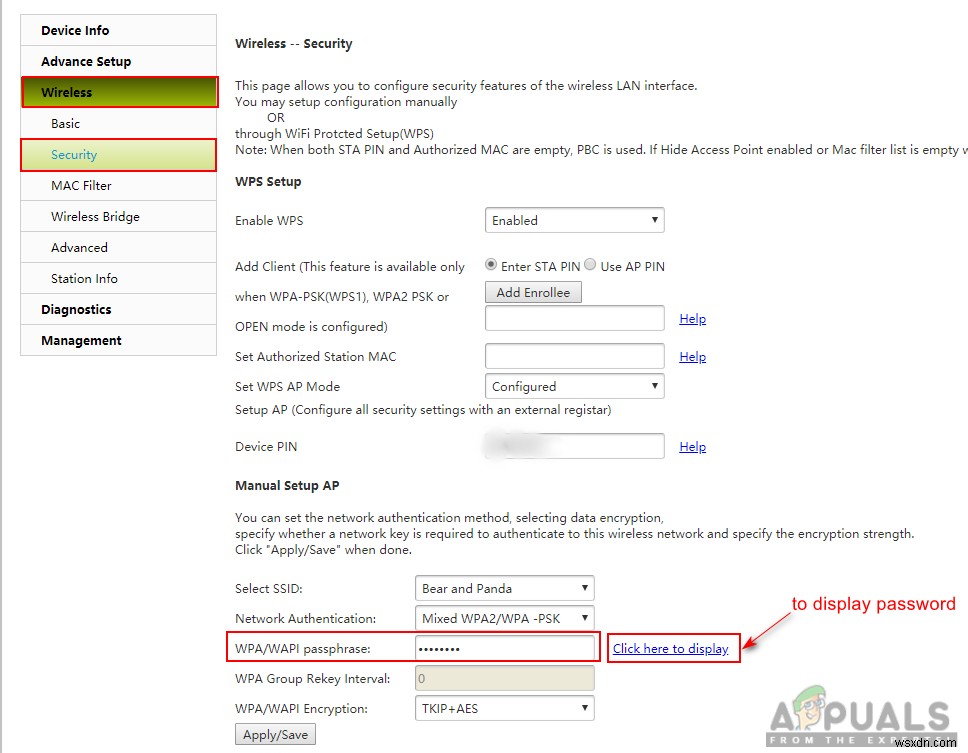968x753 pixels.
Task: Open the Select SSID dropdown
Action: [504, 588]
